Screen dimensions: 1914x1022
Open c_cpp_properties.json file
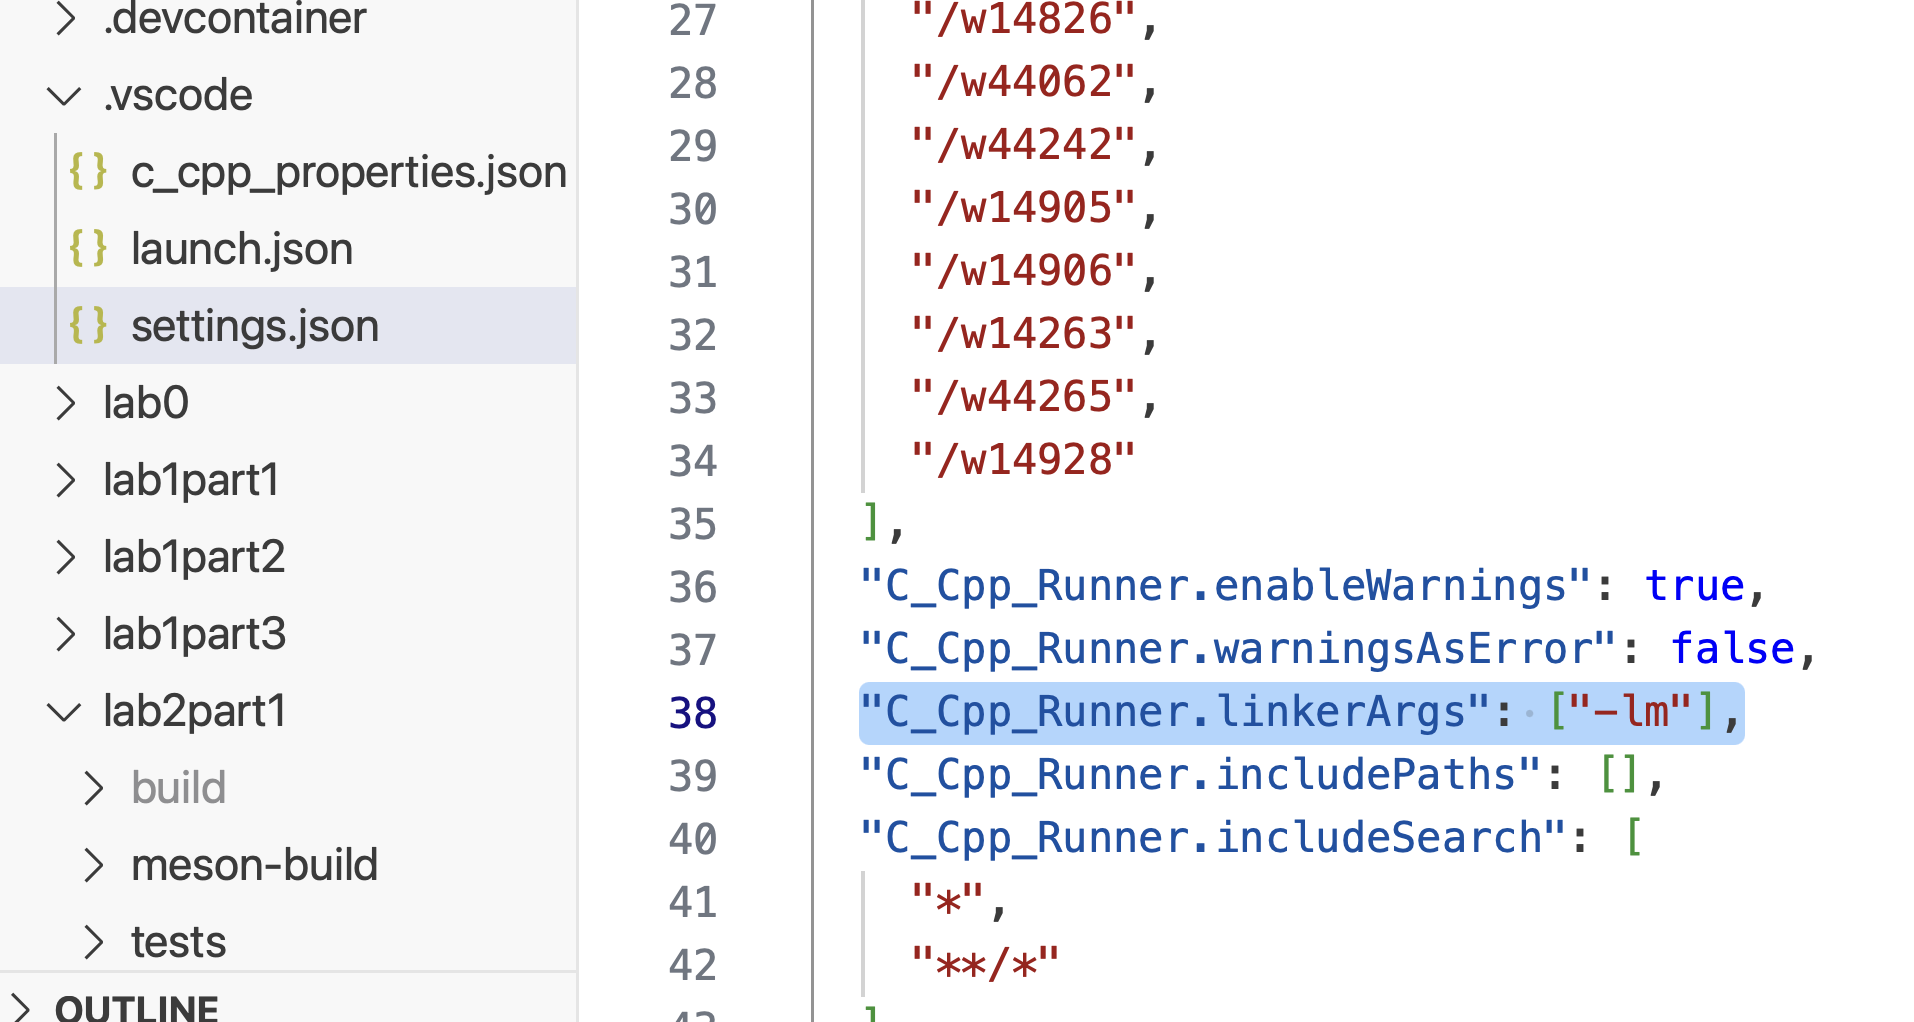click(x=349, y=173)
